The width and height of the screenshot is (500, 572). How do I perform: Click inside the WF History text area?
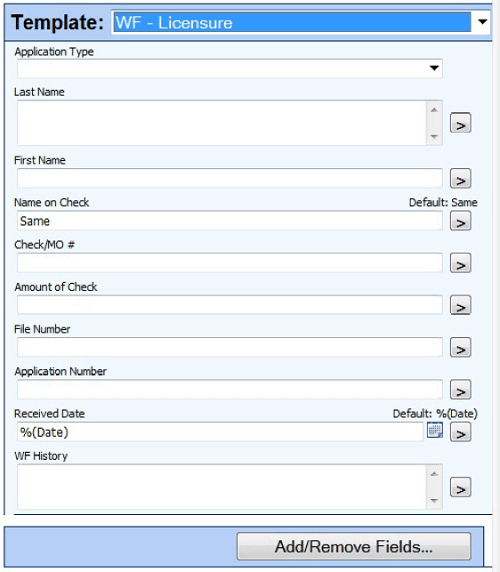pyautogui.click(x=221, y=487)
